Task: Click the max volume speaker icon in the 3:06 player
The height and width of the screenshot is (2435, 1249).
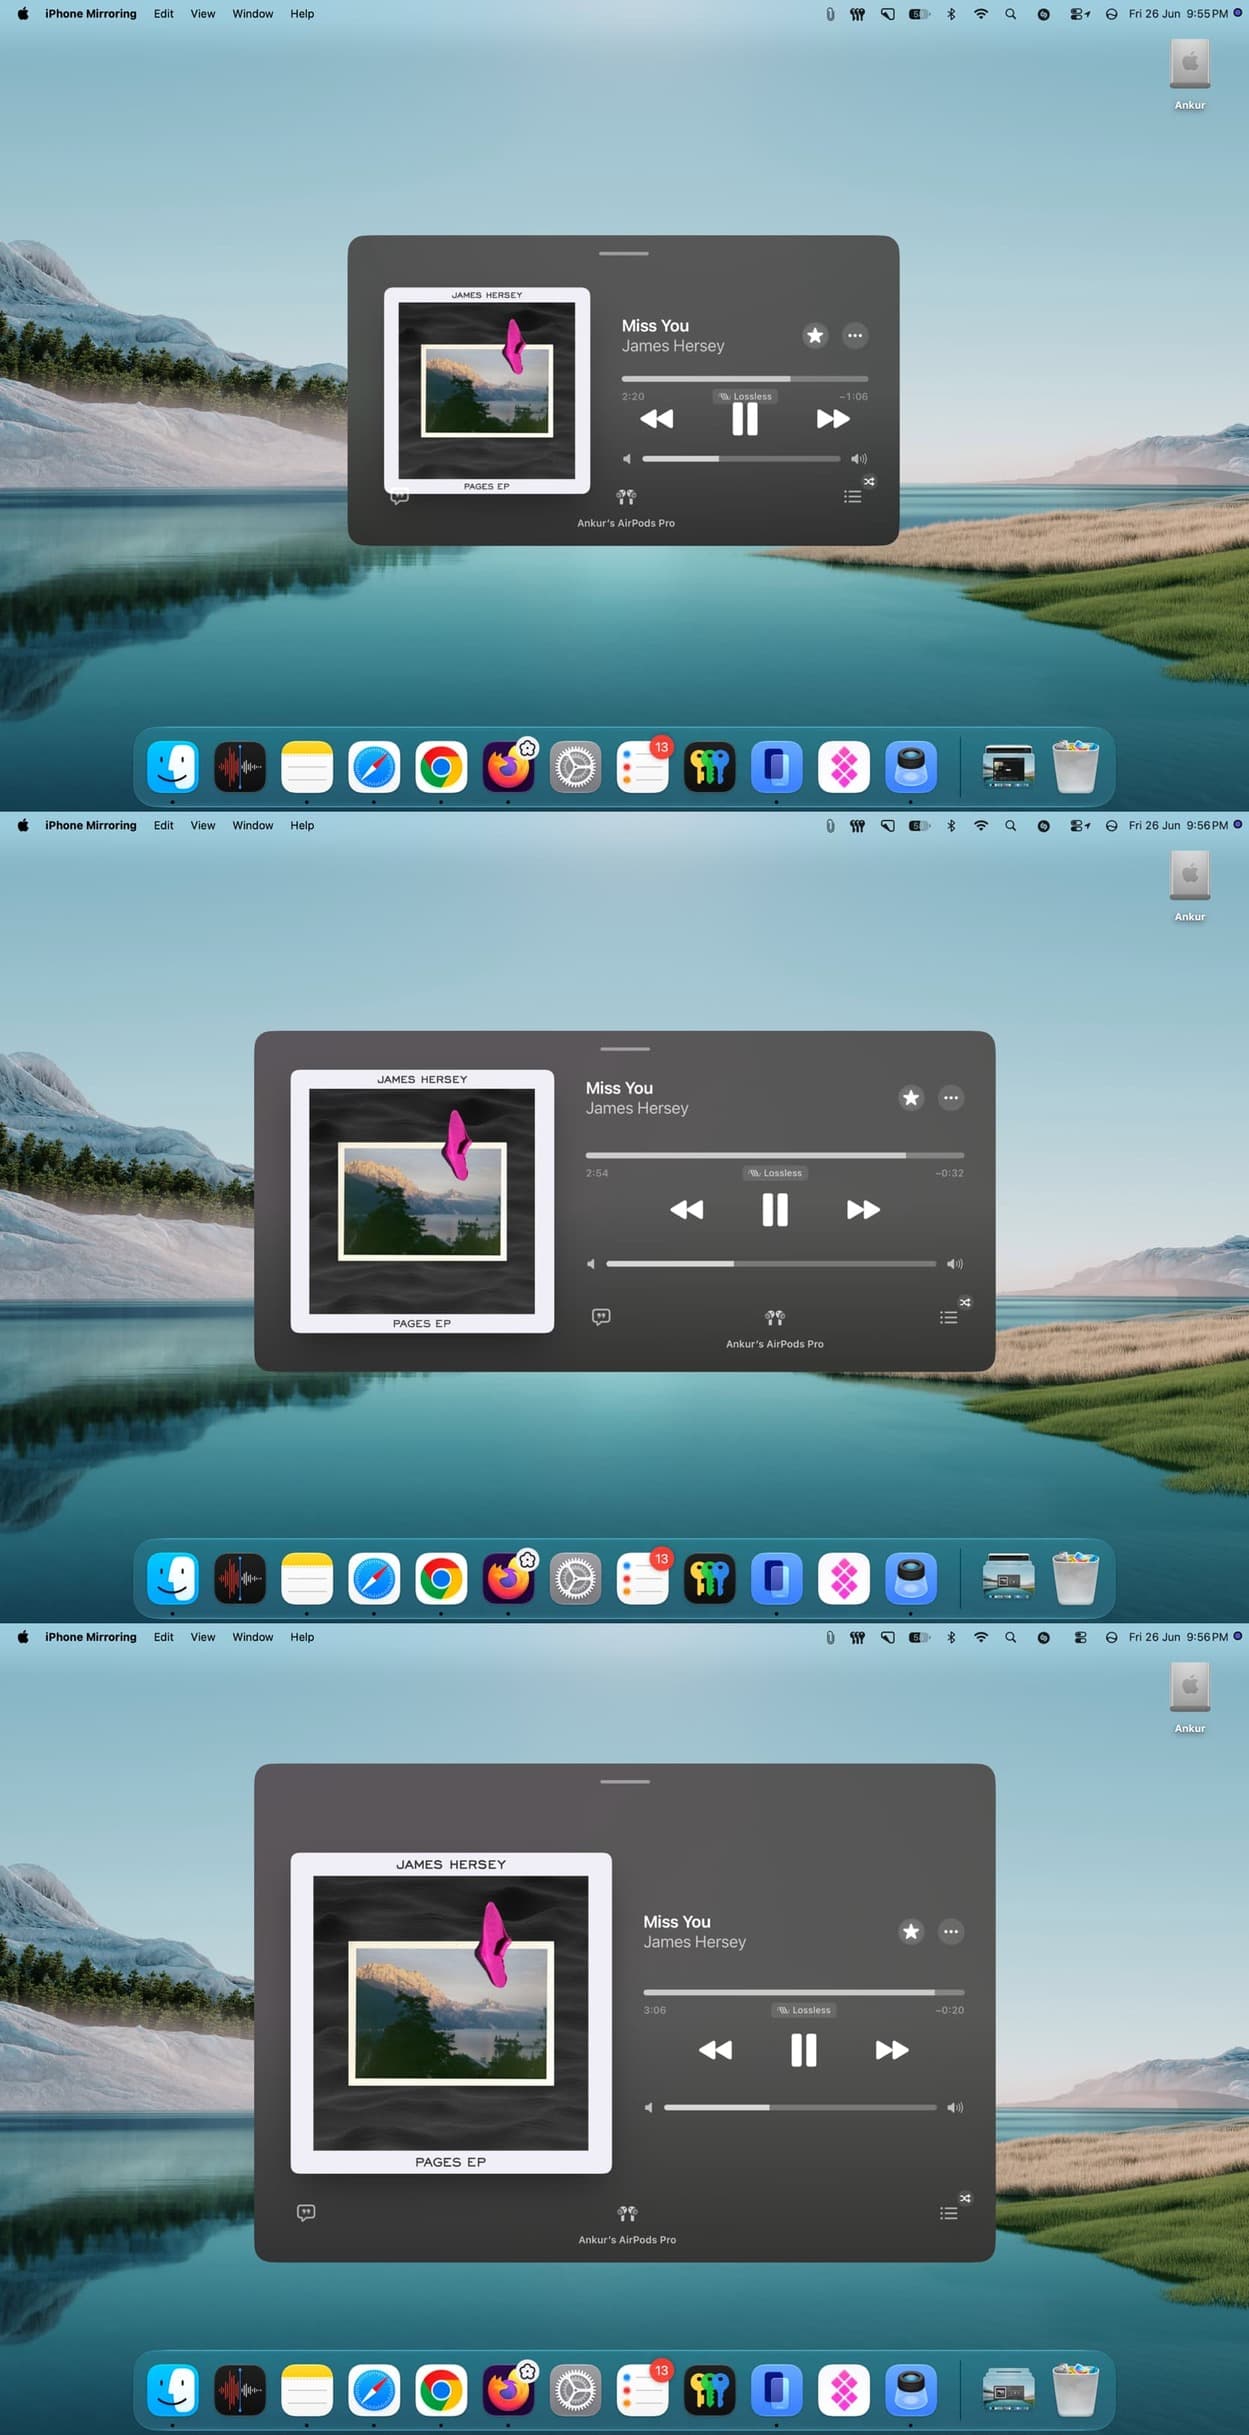Action: [x=955, y=2107]
